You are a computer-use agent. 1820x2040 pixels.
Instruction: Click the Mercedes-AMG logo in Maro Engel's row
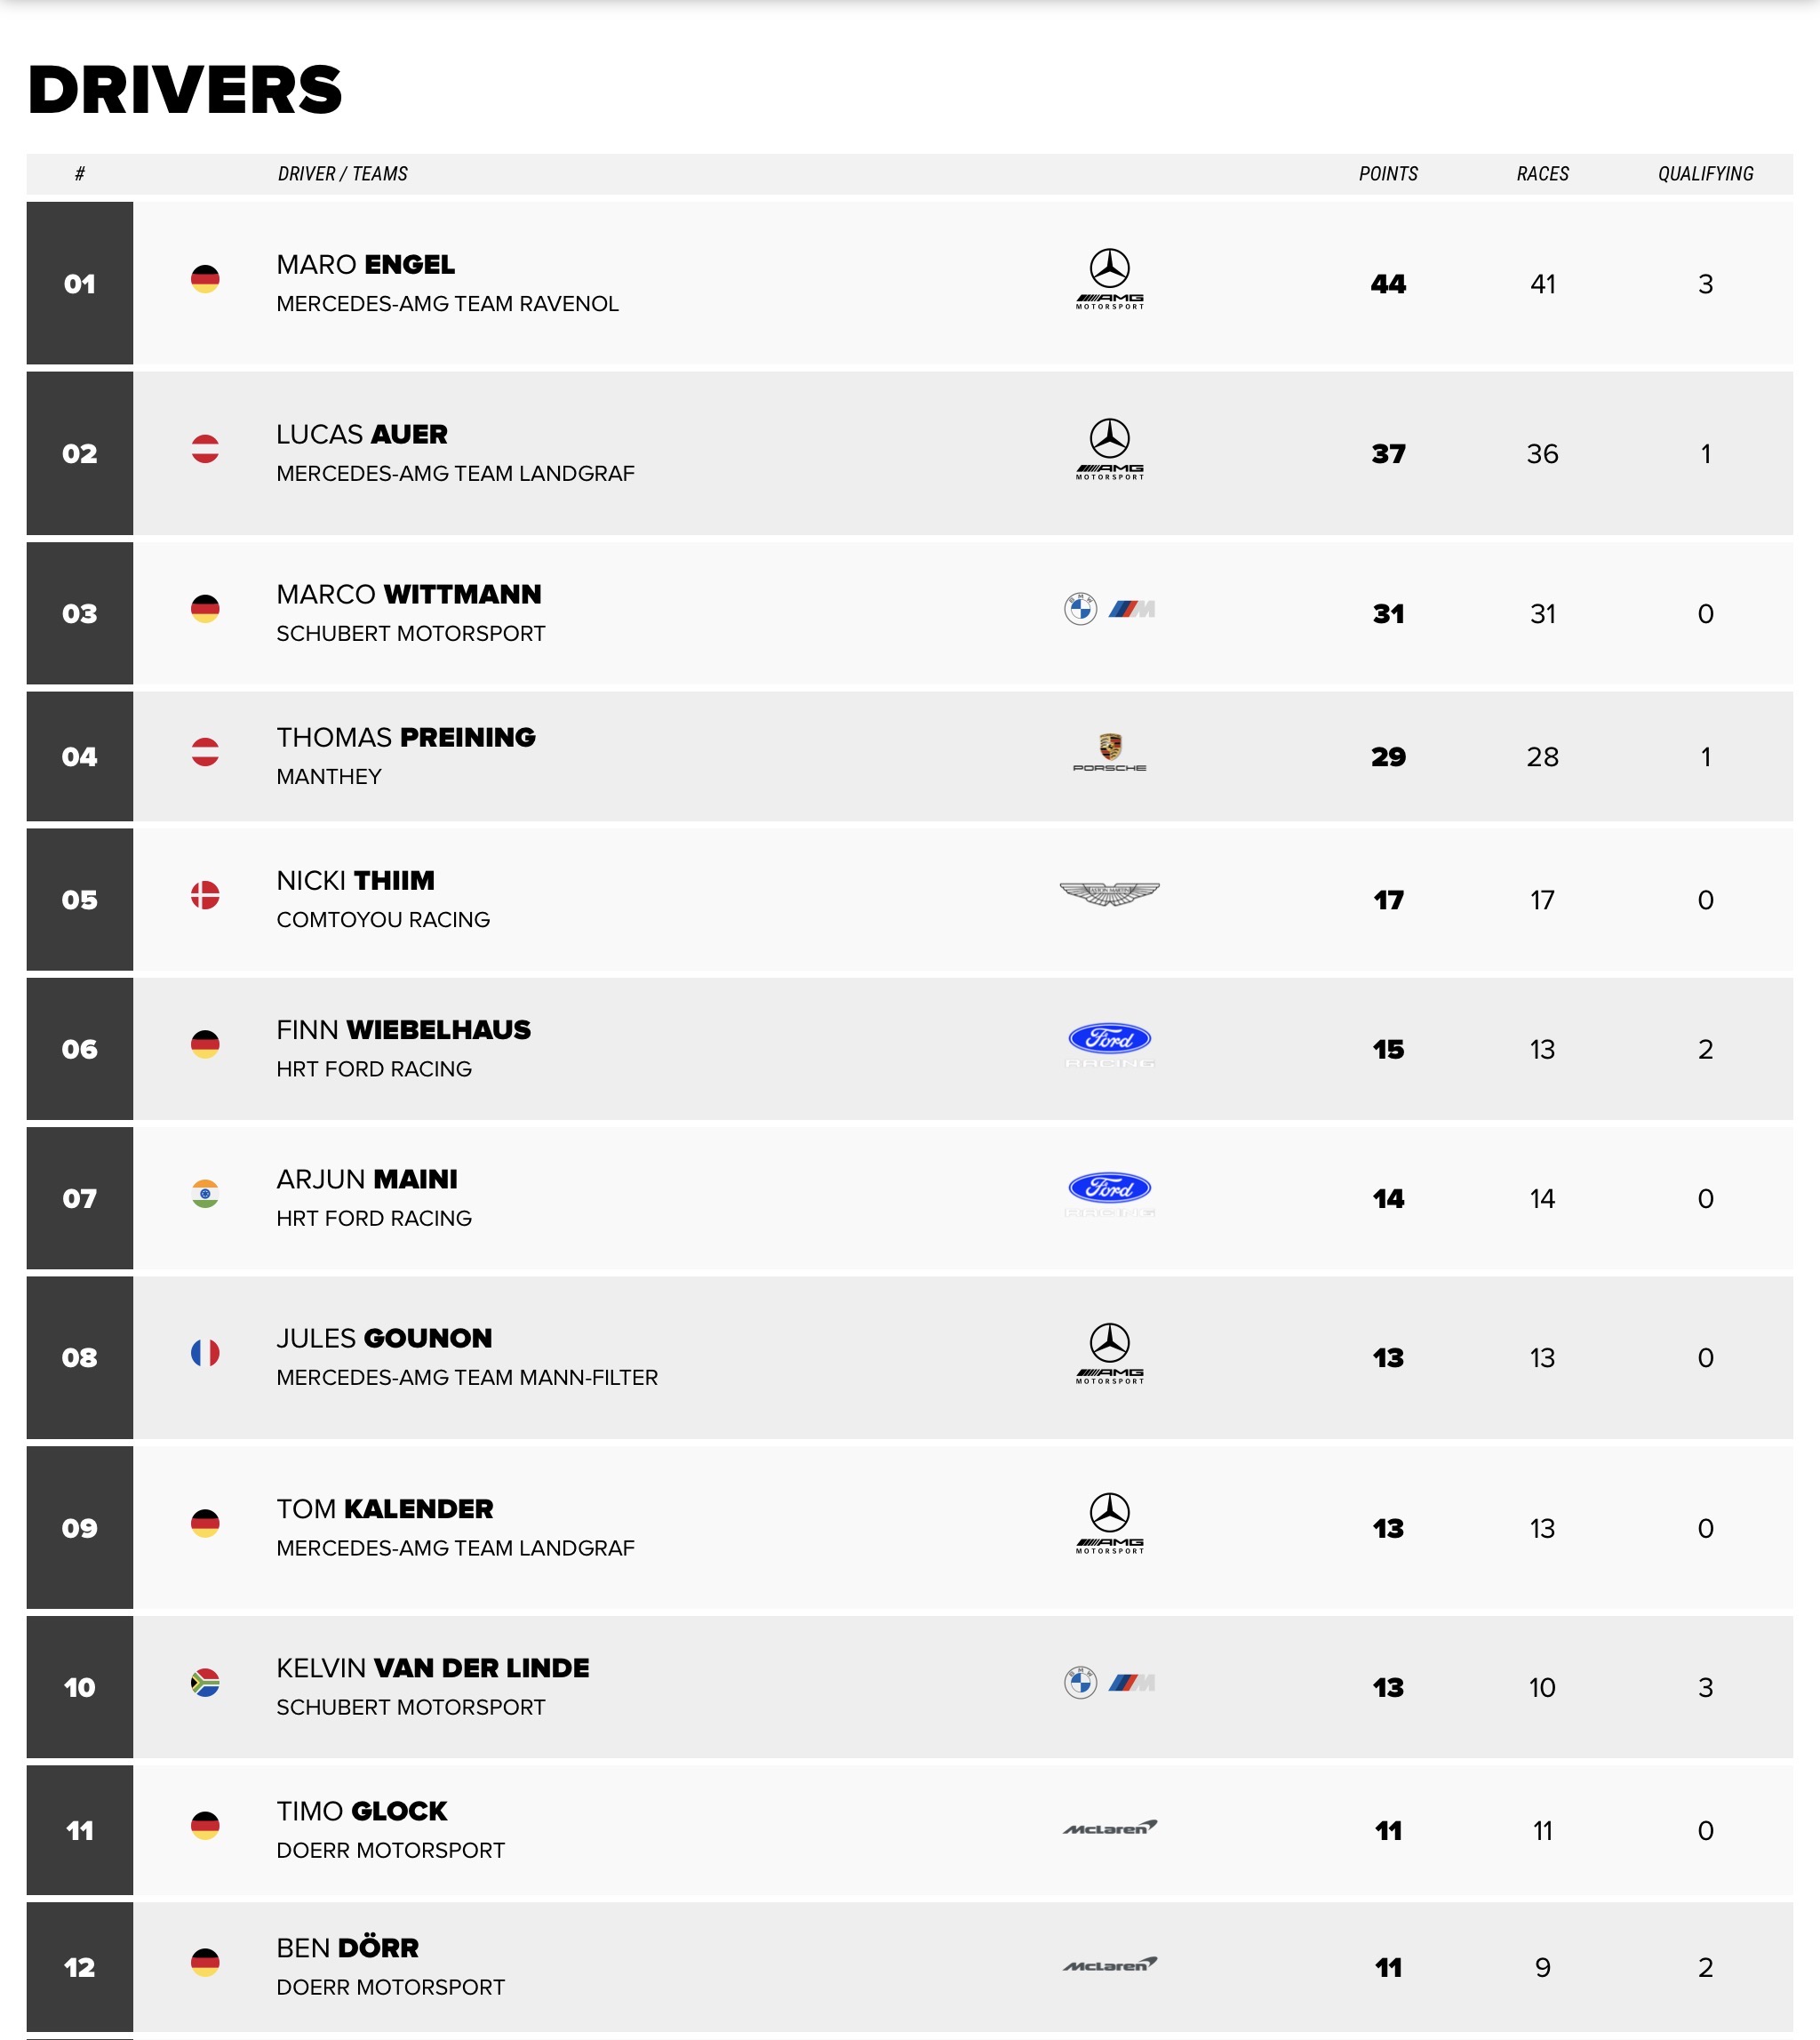point(1109,279)
